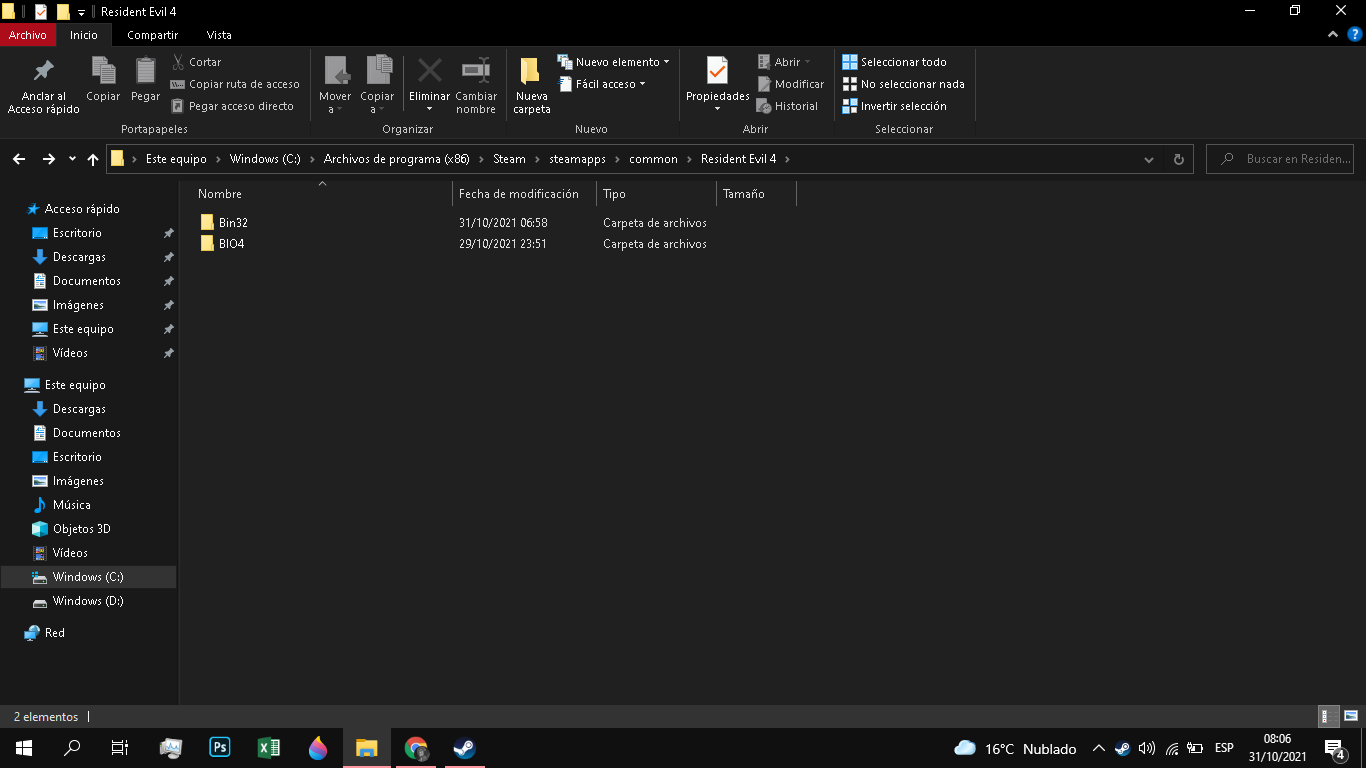
Task: Open recent locations dropdown arrow
Action: point(72,159)
